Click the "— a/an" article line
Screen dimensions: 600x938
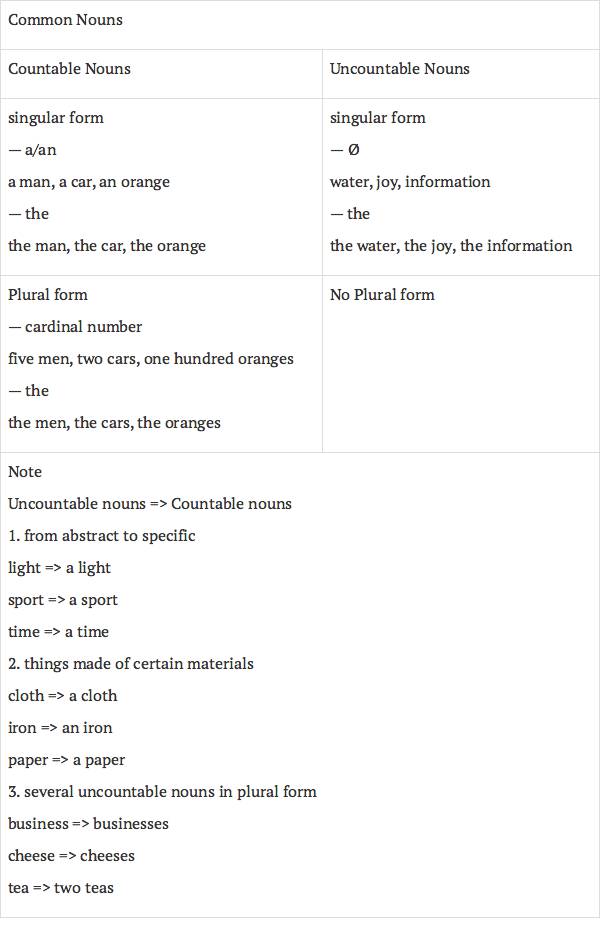tap(32, 150)
